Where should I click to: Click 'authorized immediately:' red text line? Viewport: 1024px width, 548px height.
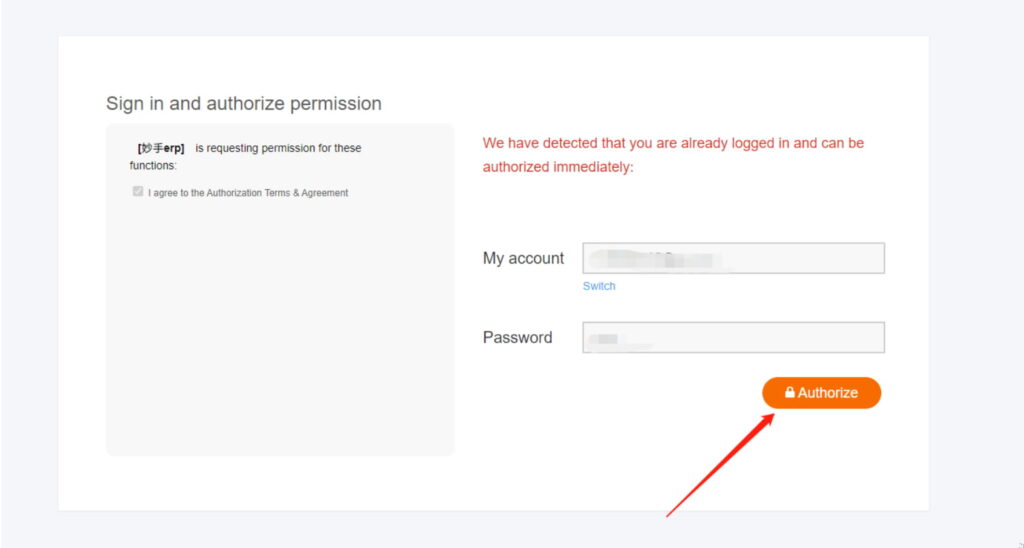click(558, 167)
